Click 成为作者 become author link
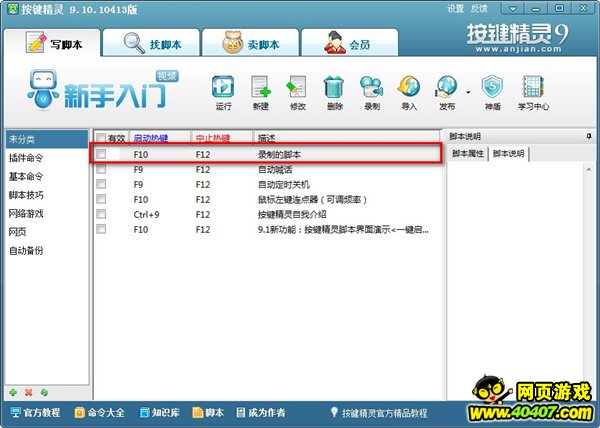Viewport: 600px width, 428px height. click(261, 412)
